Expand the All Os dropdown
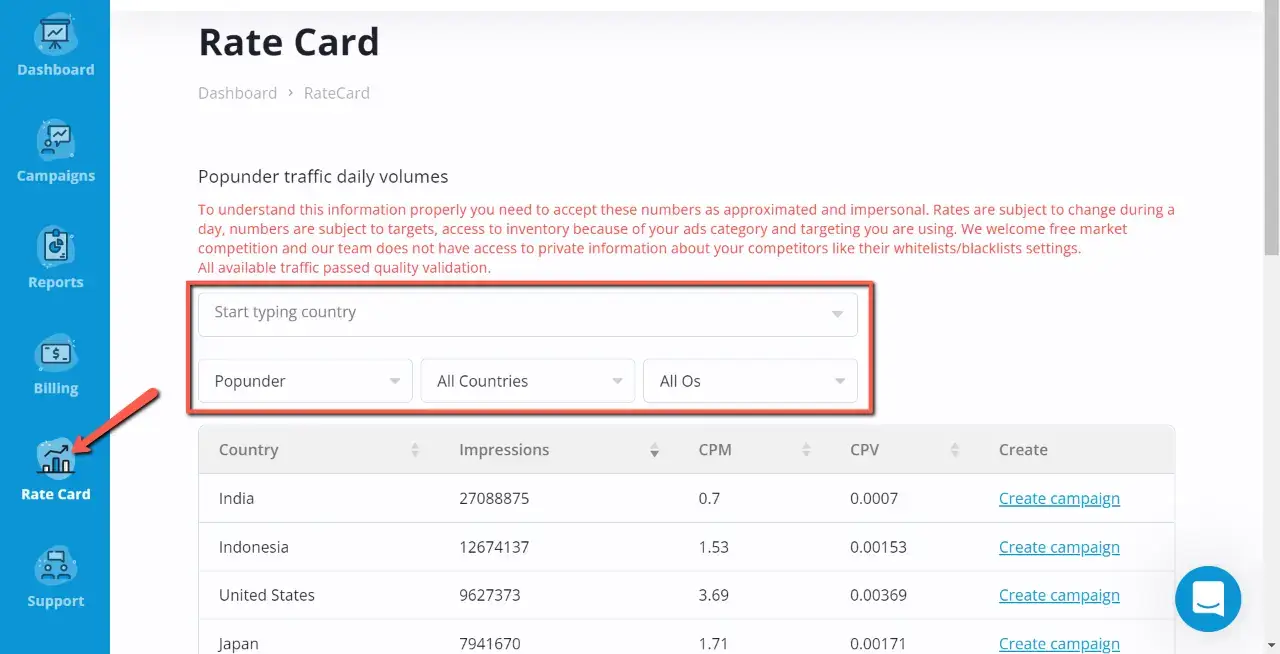The width and height of the screenshot is (1280, 654). (x=750, y=381)
